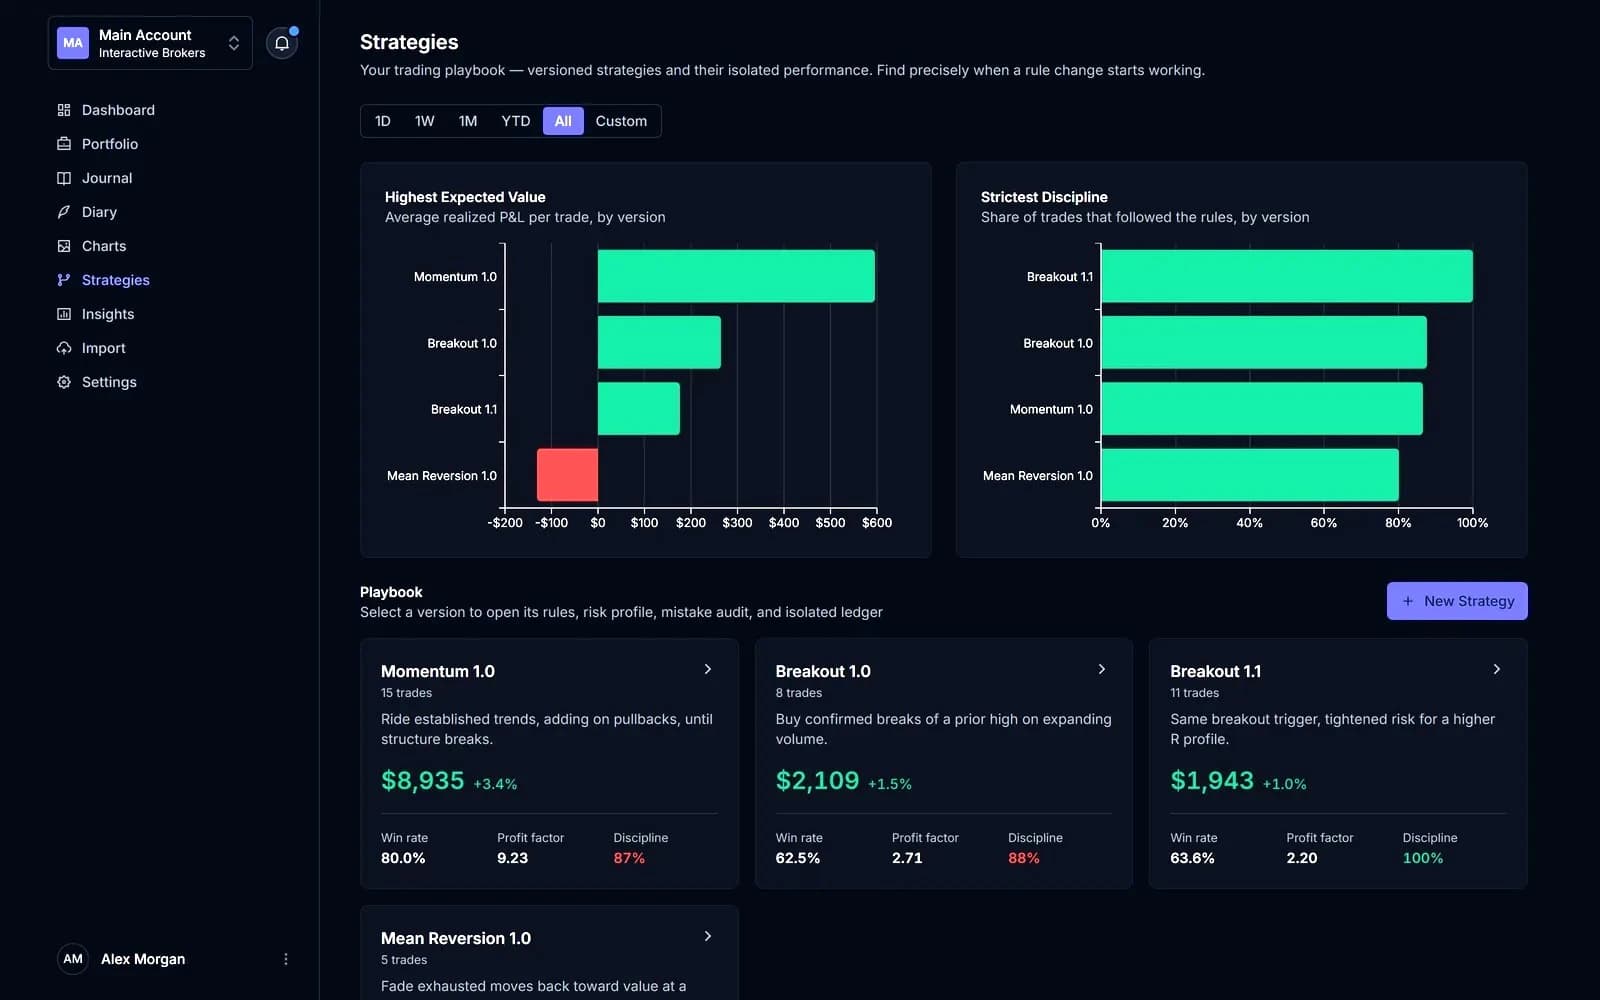Click Momentum 1.0 expected value bar
The width and height of the screenshot is (1600, 1000).
click(736, 276)
